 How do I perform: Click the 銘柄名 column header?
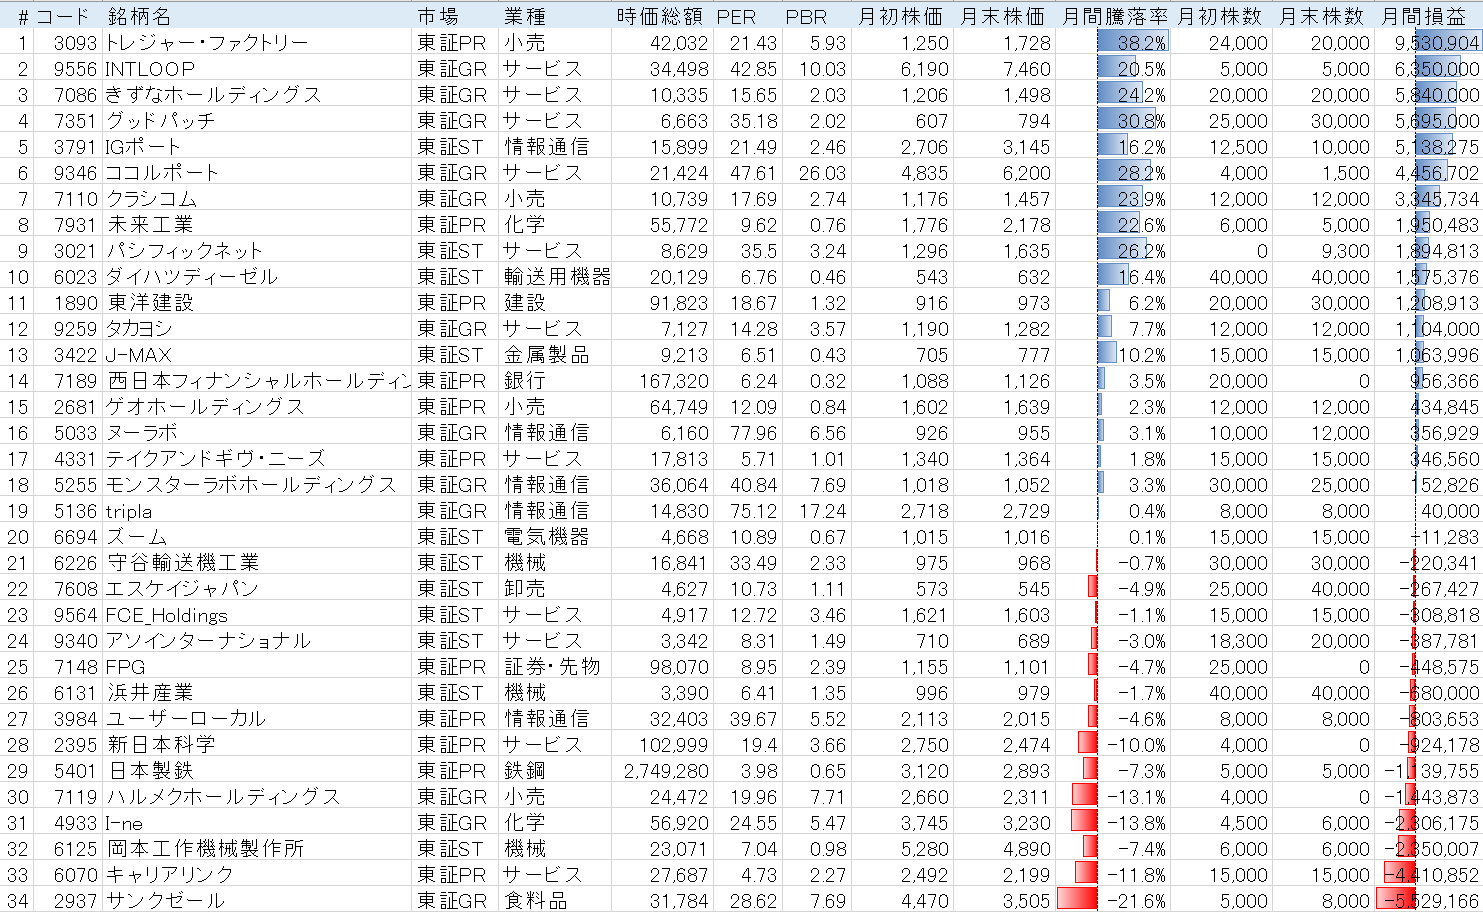click(x=256, y=17)
